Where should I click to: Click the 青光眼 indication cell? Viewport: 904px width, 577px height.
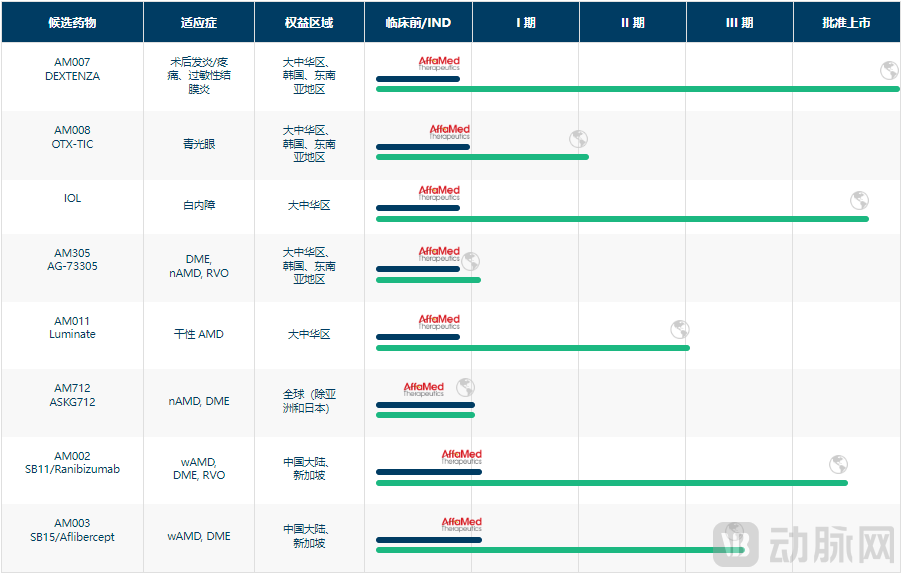click(x=199, y=144)
